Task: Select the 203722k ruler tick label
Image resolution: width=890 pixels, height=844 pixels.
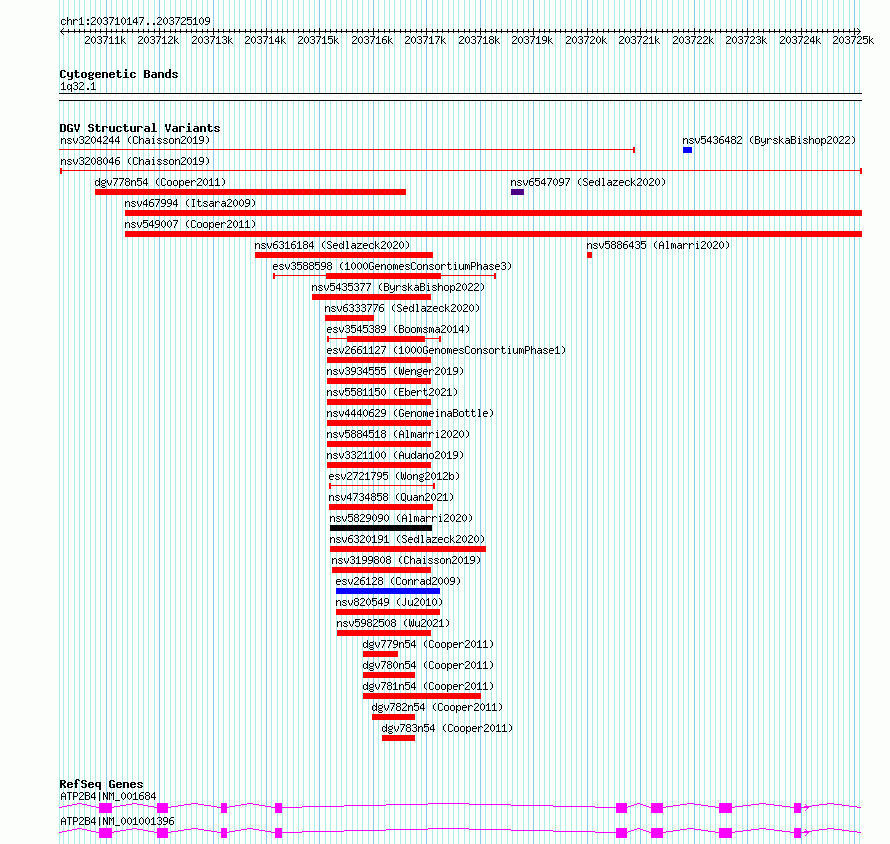Action: click(693, 40)
